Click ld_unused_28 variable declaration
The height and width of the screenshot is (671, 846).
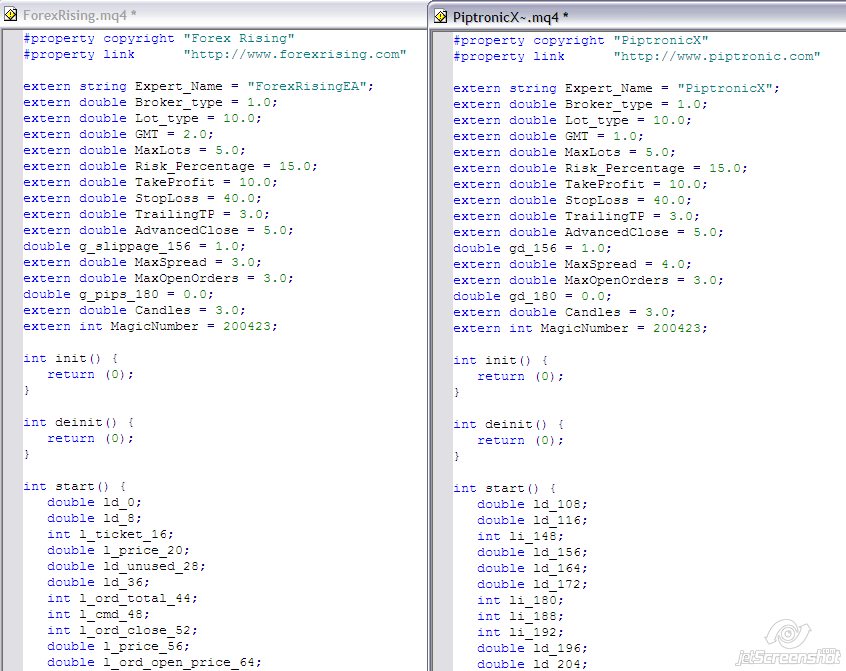[x=126, y=567]
